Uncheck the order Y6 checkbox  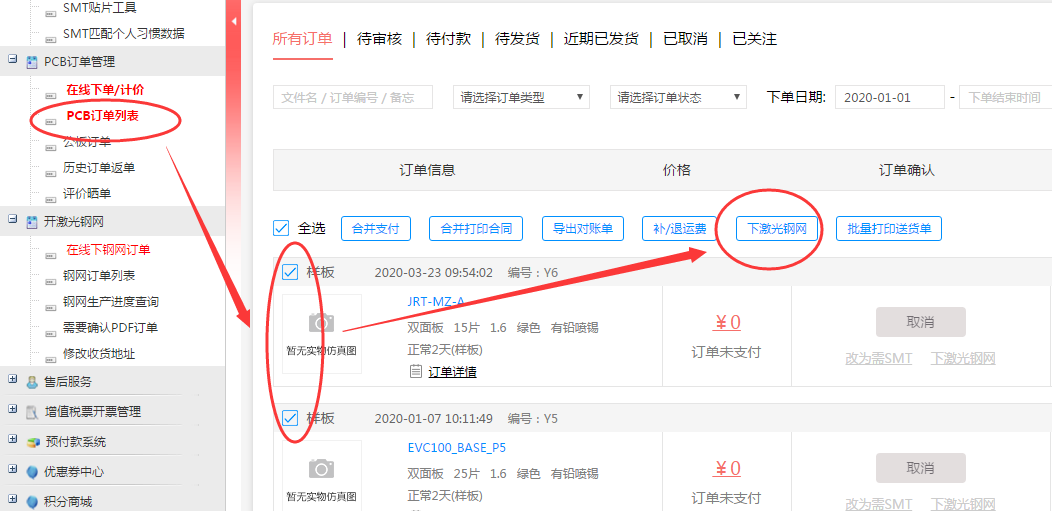click(290, 272)
